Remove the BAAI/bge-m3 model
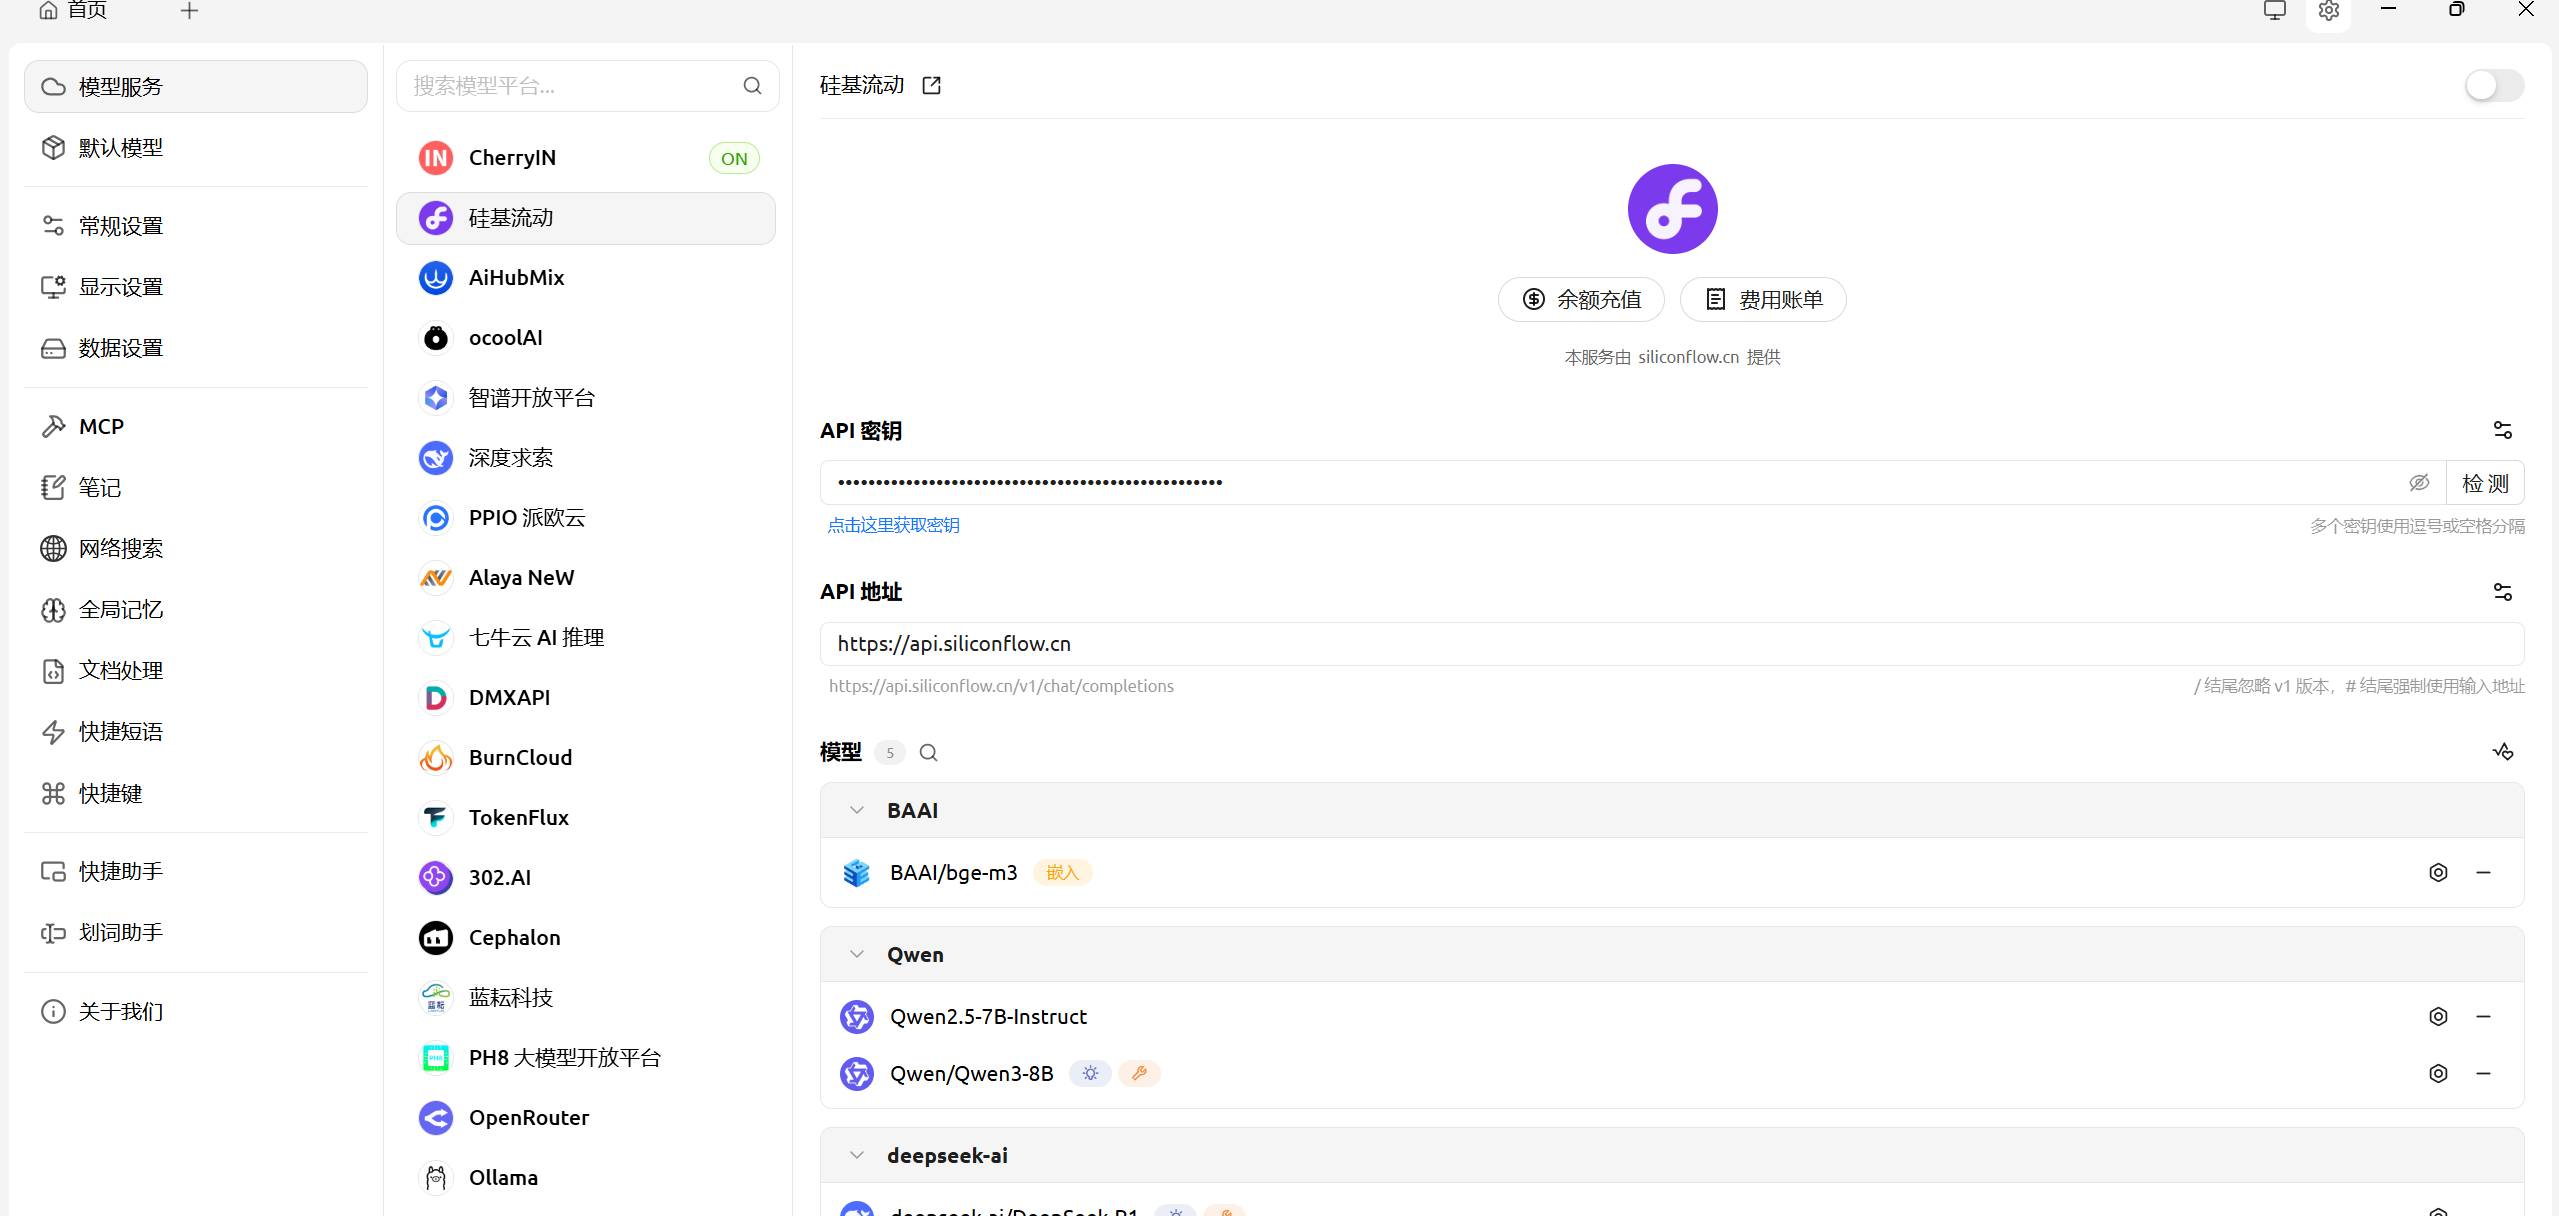 tap(2483, 873)
